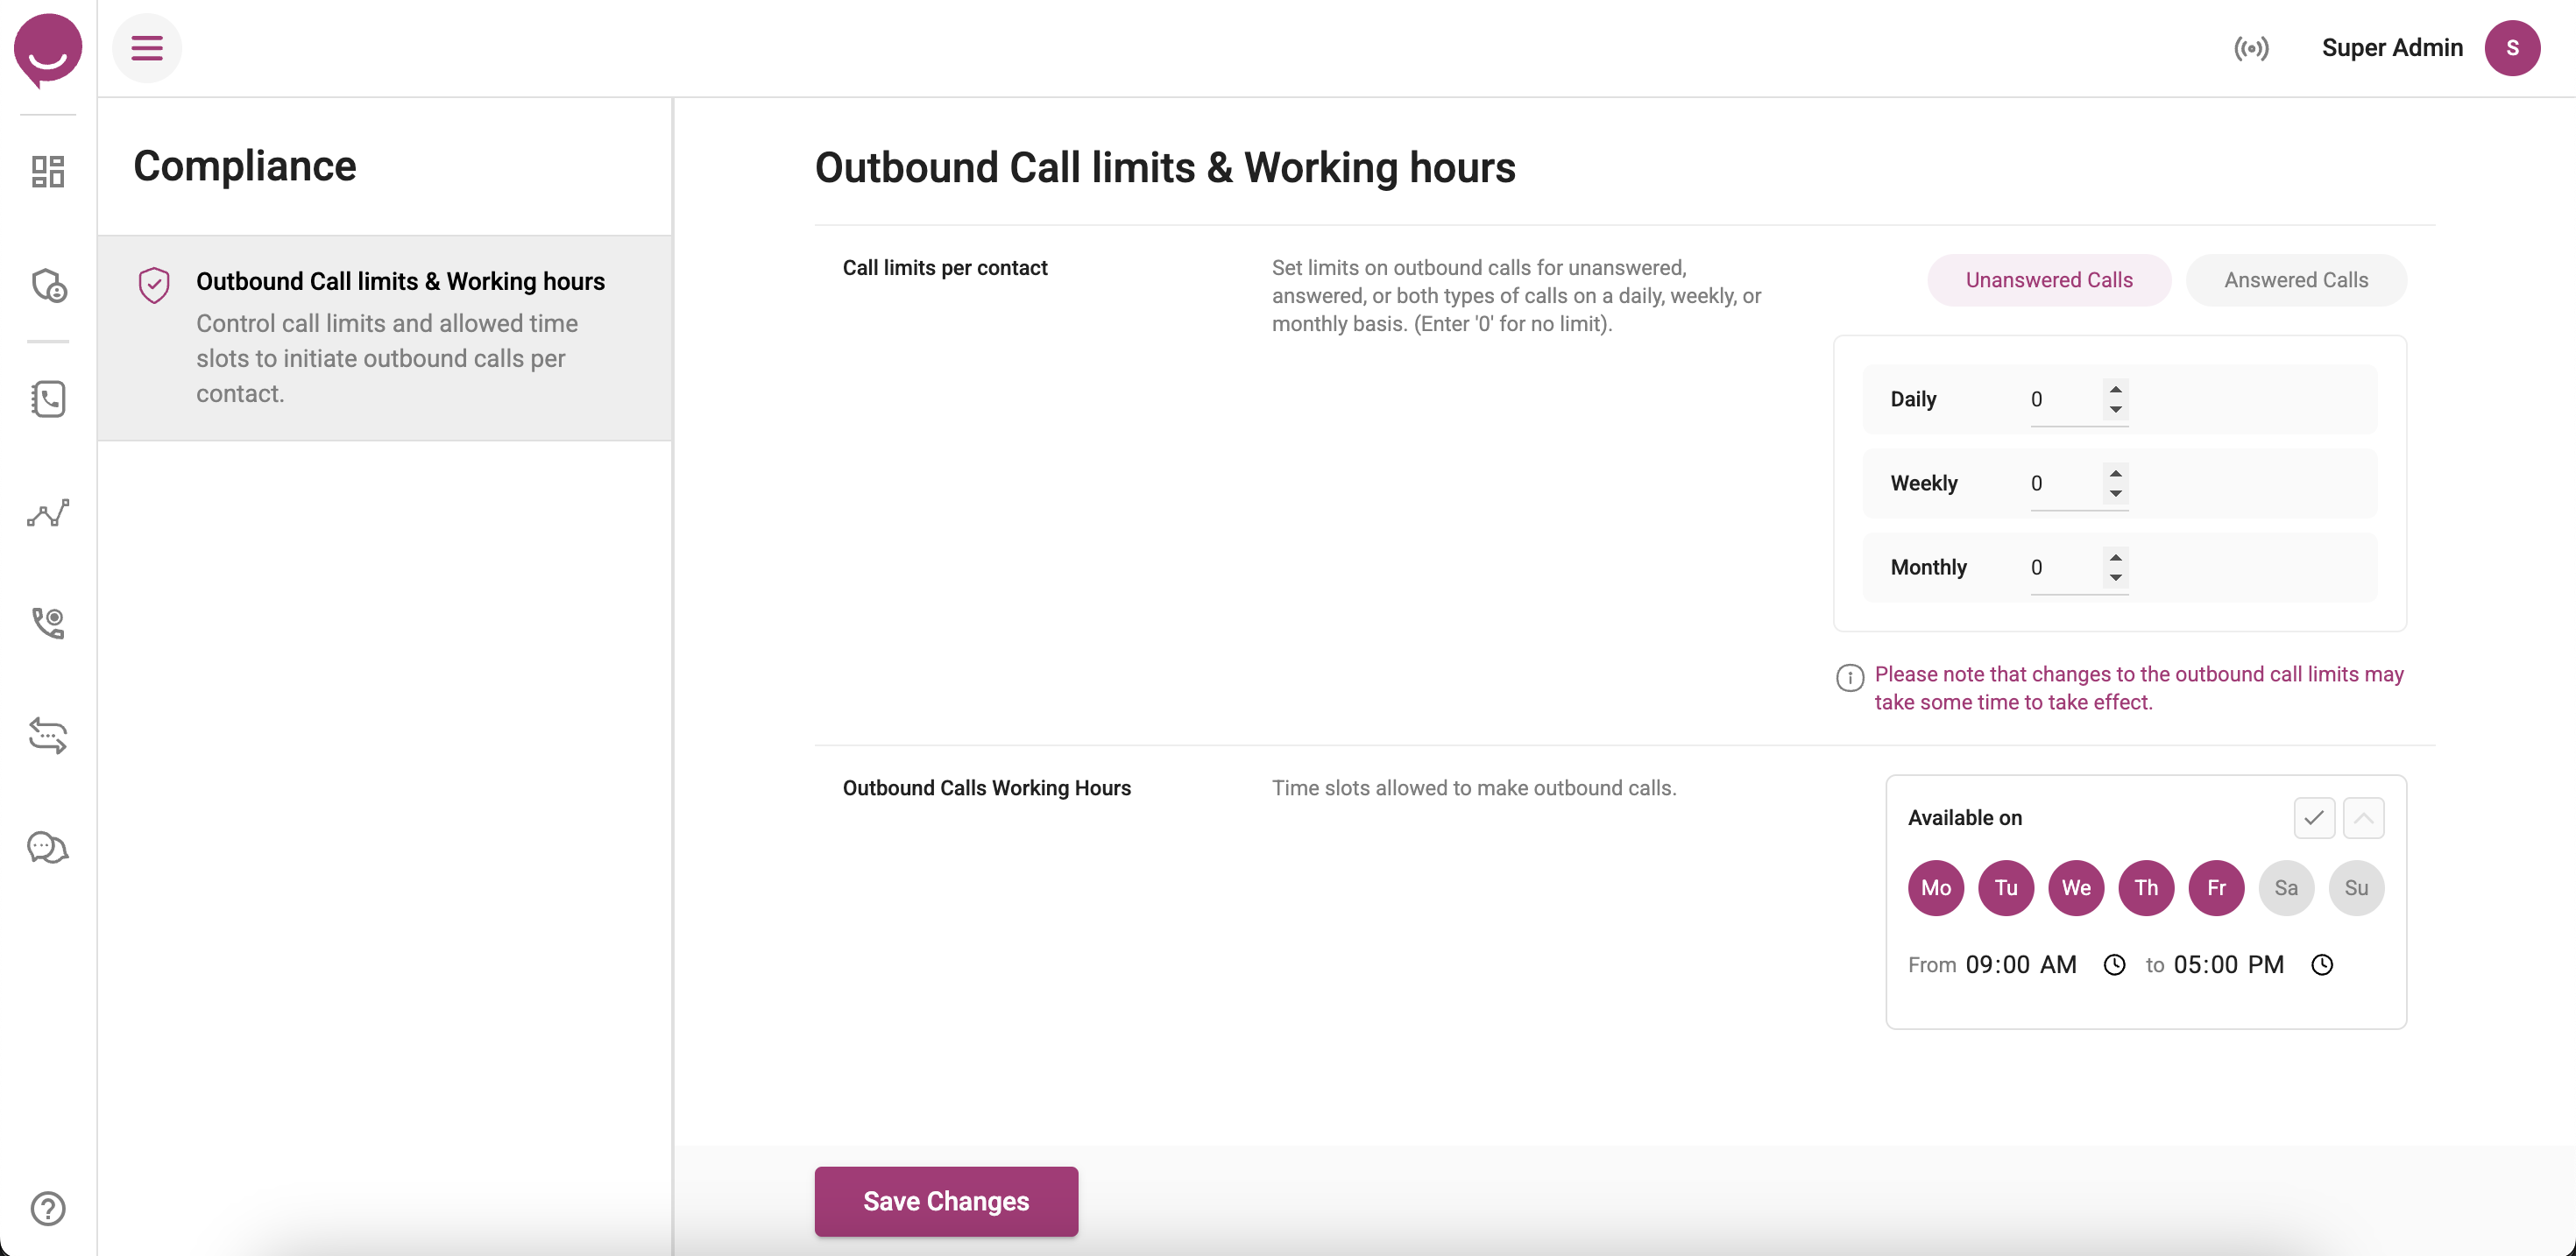View the analytics graph icon
This screenshot has height=1256, width=2576.
point(47,512)
